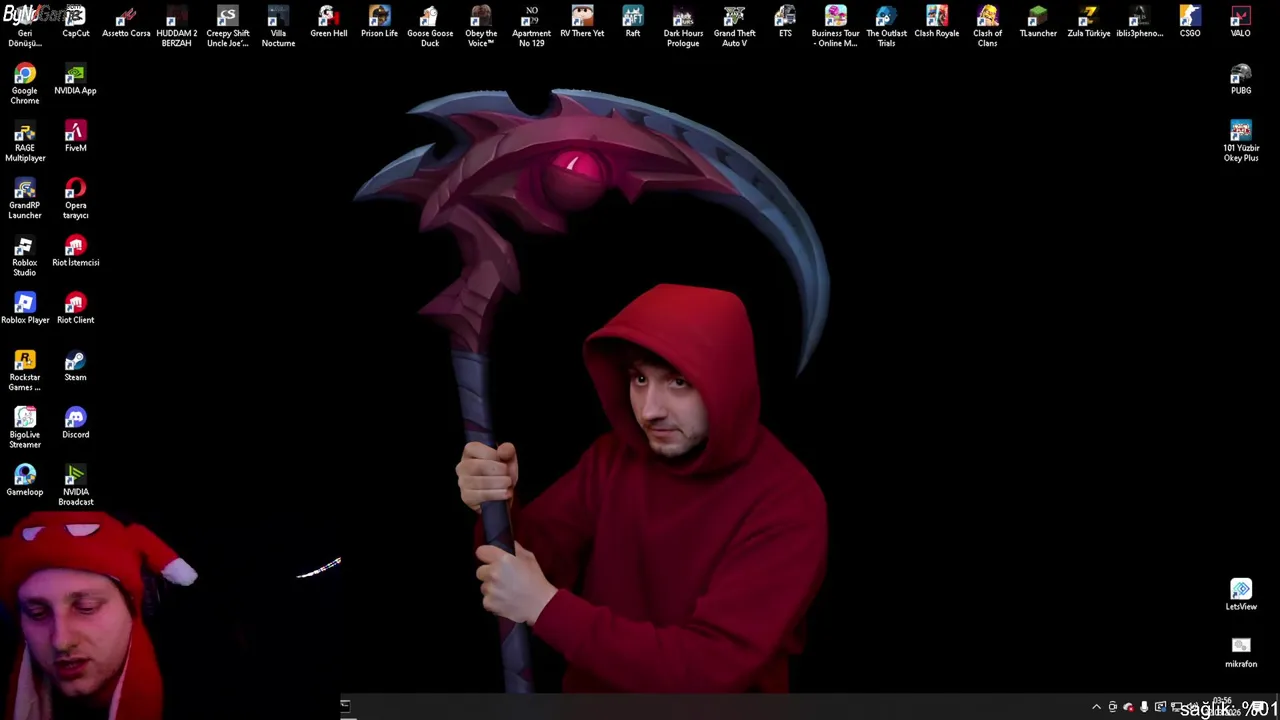The image size is (1280, 720).
Task: Select the PUBG desktop icon
Action: coord(1241,80)
